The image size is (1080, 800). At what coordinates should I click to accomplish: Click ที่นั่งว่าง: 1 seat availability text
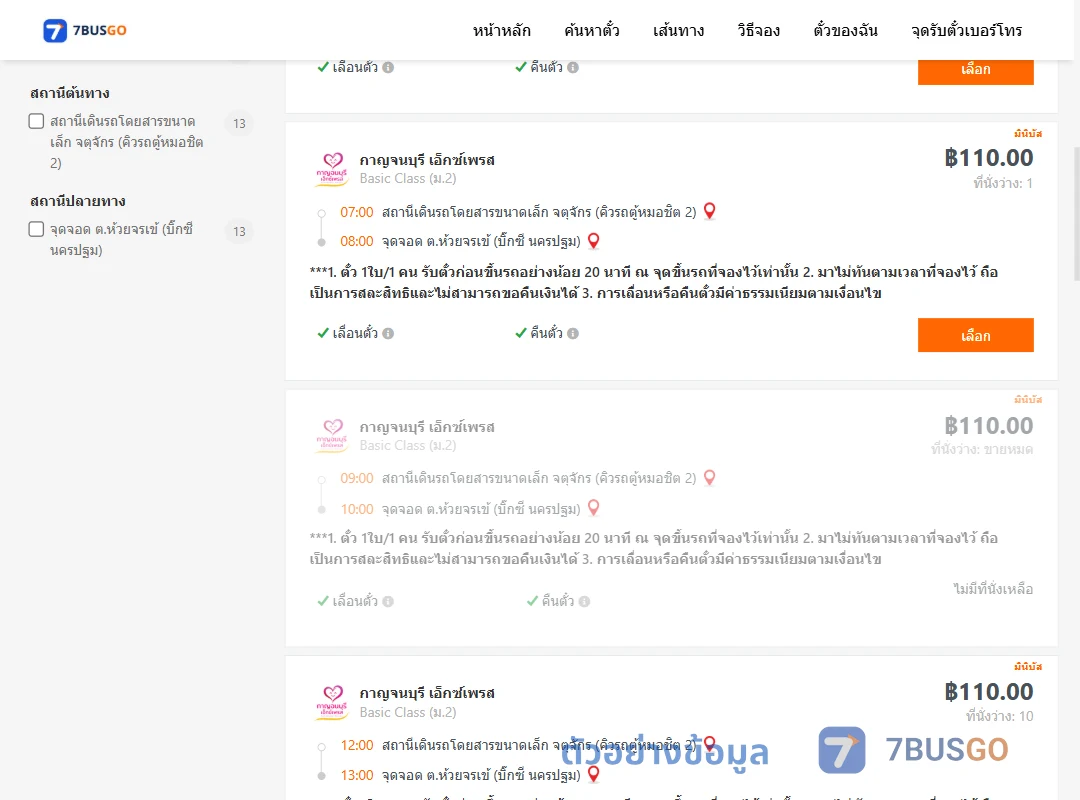coord(1003,183)
